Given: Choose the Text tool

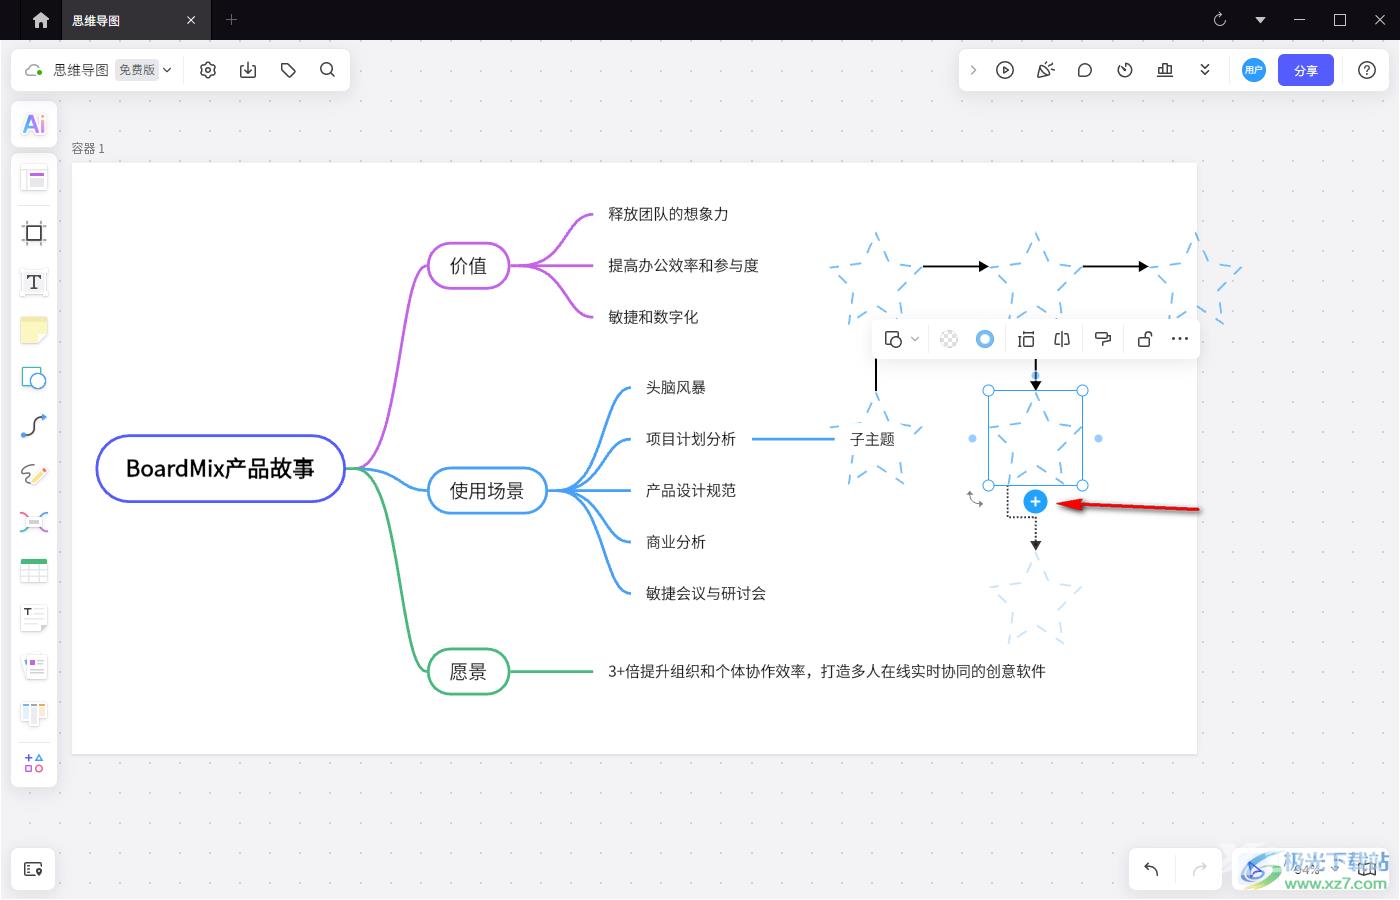Looking at the screenshot, I should 34,282.
